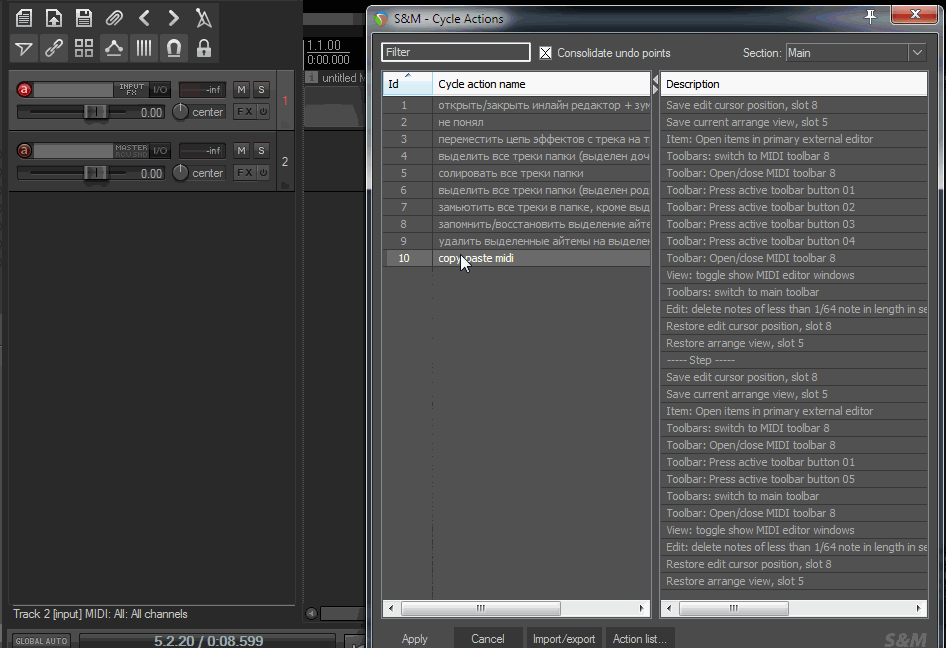The image size is (946, 648).
Task: Click the Redo right-arrow icon
Action: coord(174,18)
